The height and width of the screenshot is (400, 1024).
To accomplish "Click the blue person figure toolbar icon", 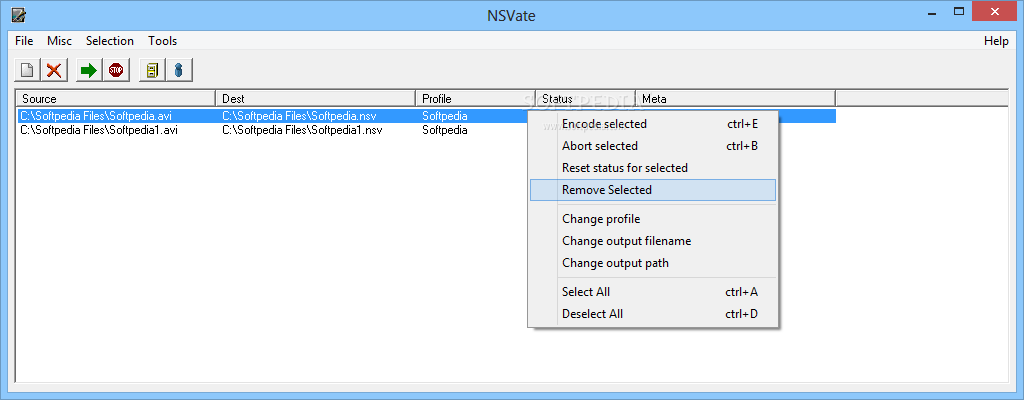I will pos(179,70).
